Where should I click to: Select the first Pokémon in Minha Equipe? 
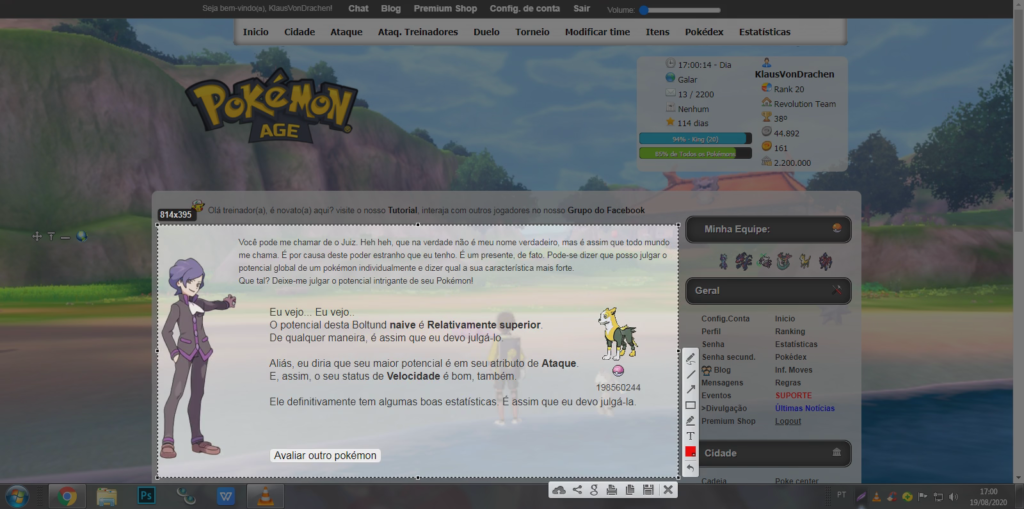click(x=723, y=261)
